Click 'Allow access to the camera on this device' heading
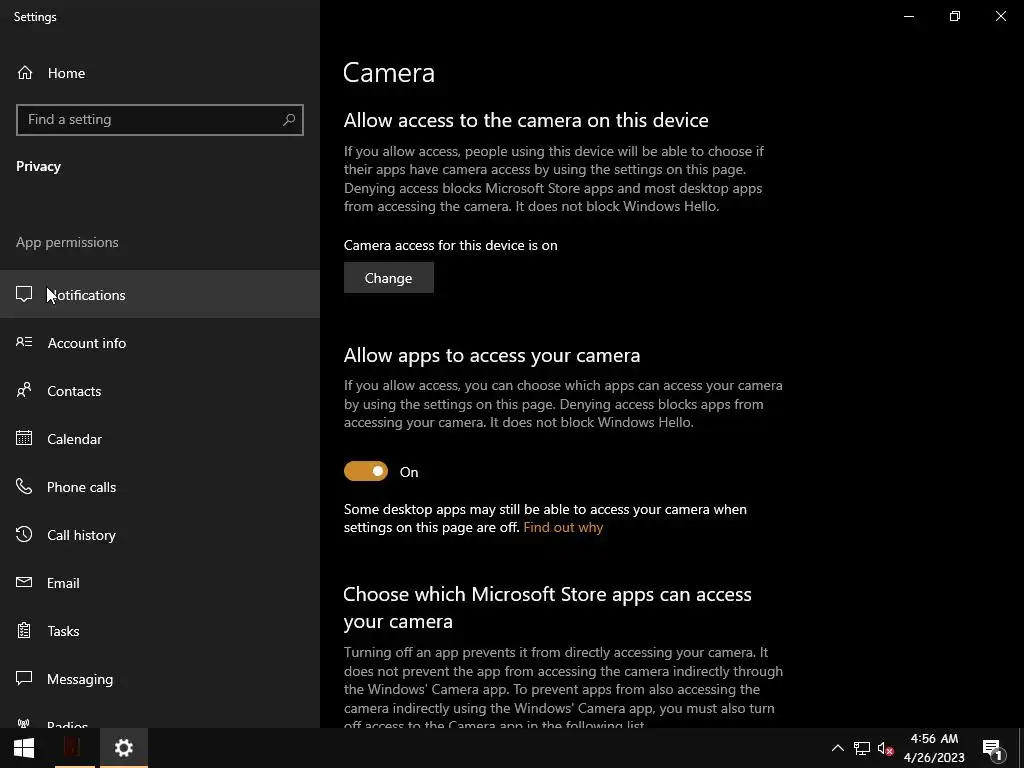Screen dimensions: 1024x768 526,120
